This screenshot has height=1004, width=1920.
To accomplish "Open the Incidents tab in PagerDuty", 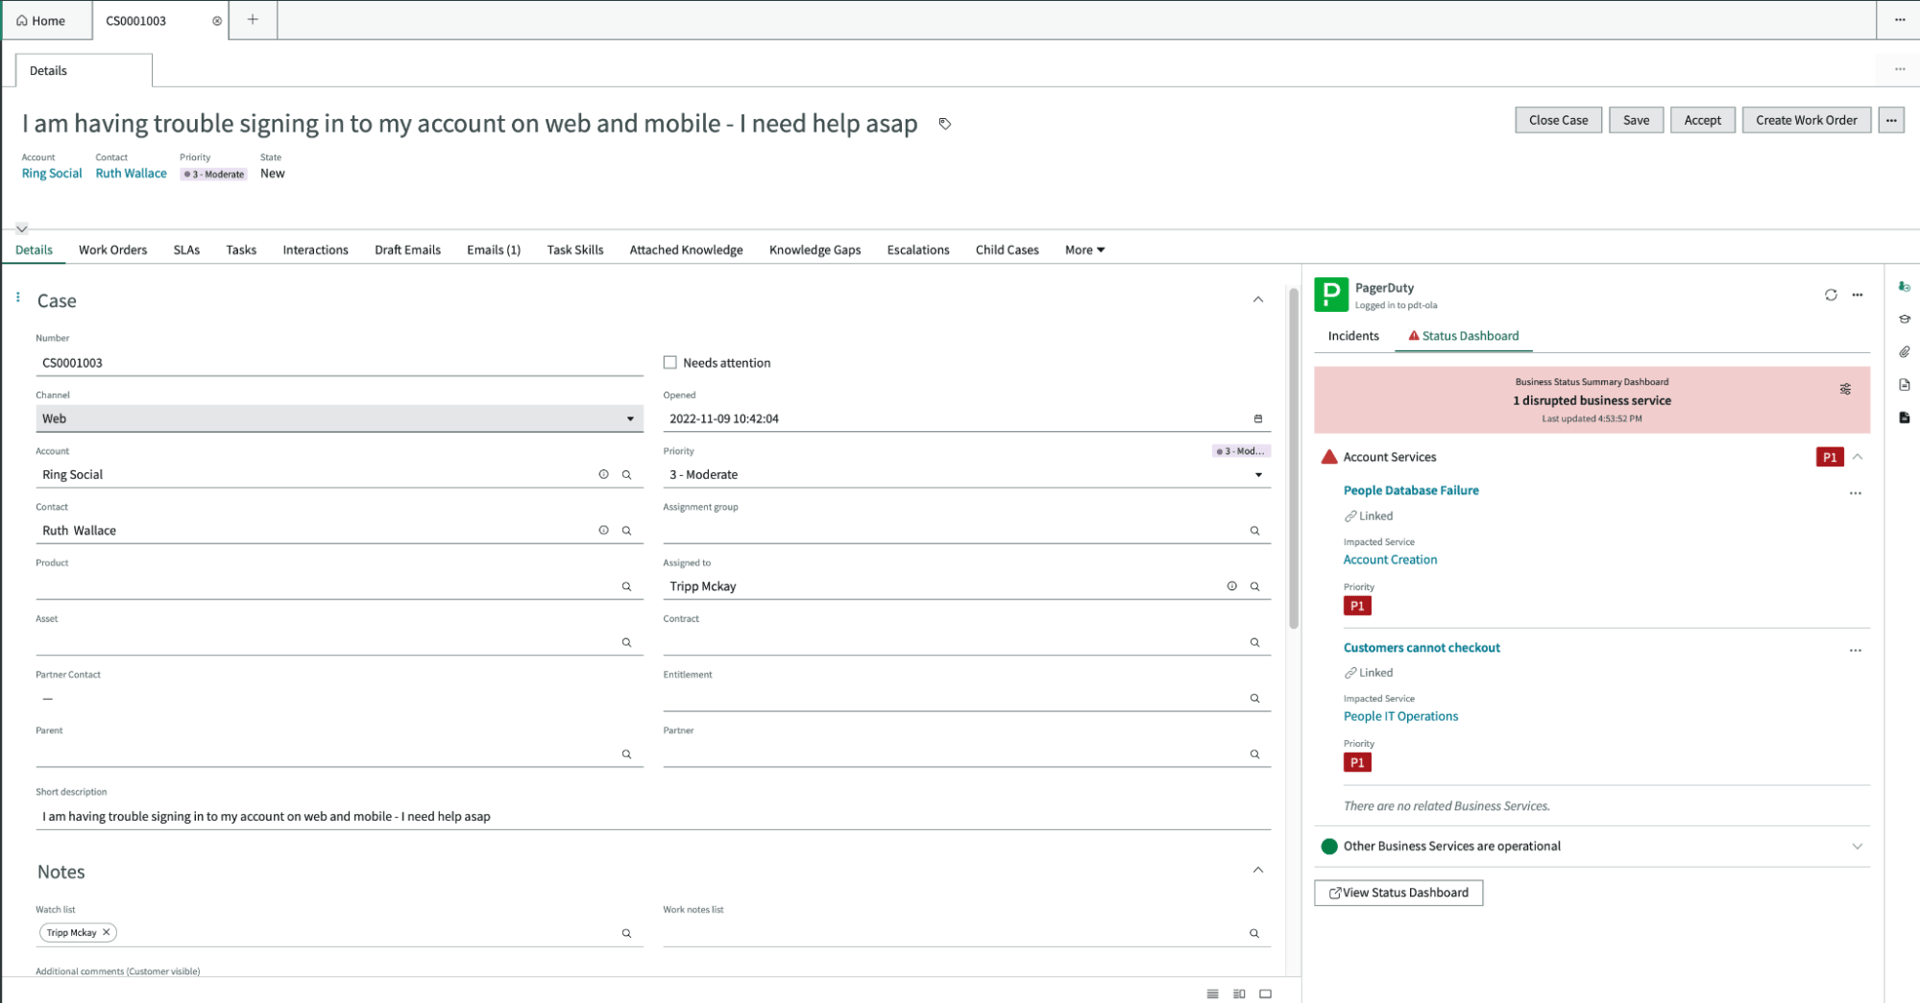I will 1352,336.
